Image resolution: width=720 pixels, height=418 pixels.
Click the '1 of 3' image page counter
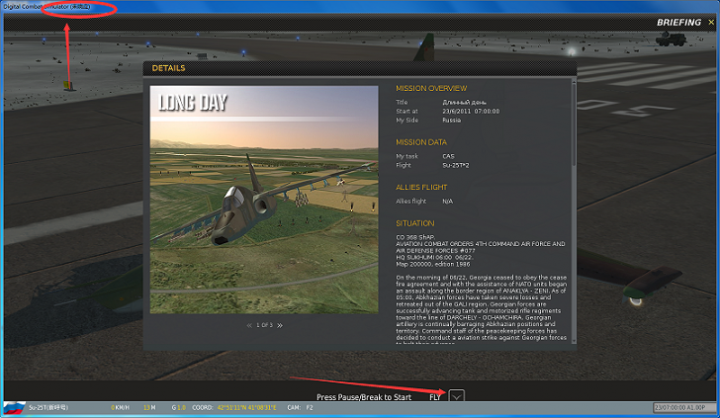click(x=265, y=325)
